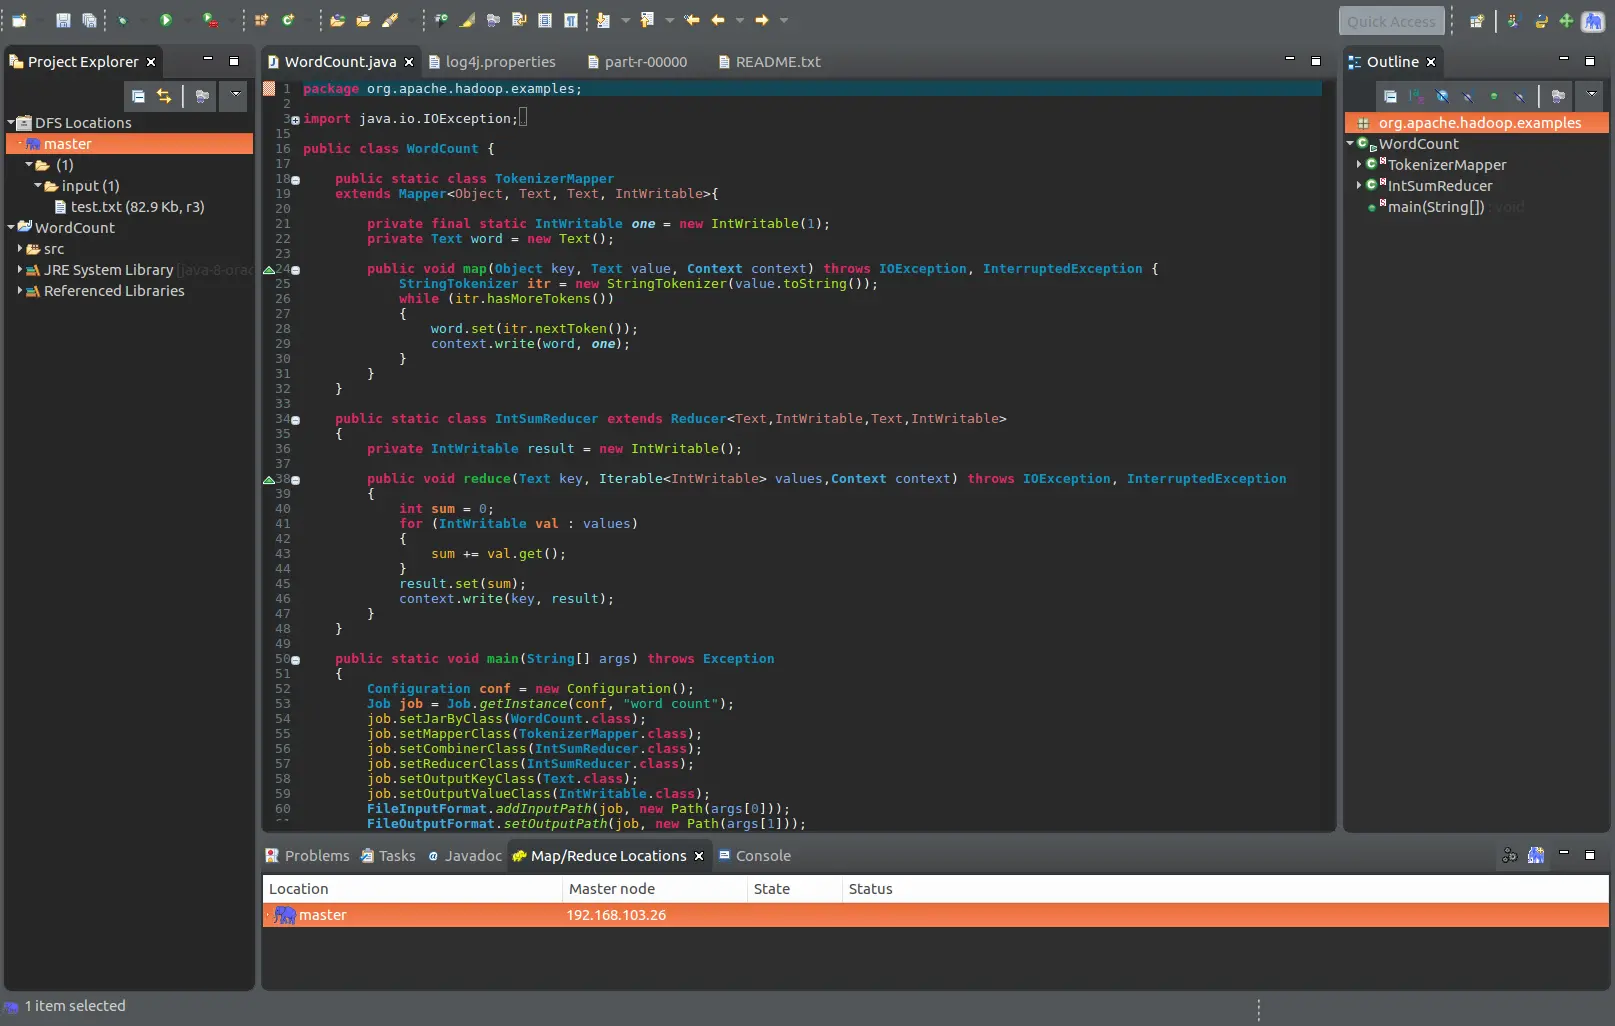Click New Hadoop location elephant icon
The image size is (1615, 1026).
point(1536,855)
